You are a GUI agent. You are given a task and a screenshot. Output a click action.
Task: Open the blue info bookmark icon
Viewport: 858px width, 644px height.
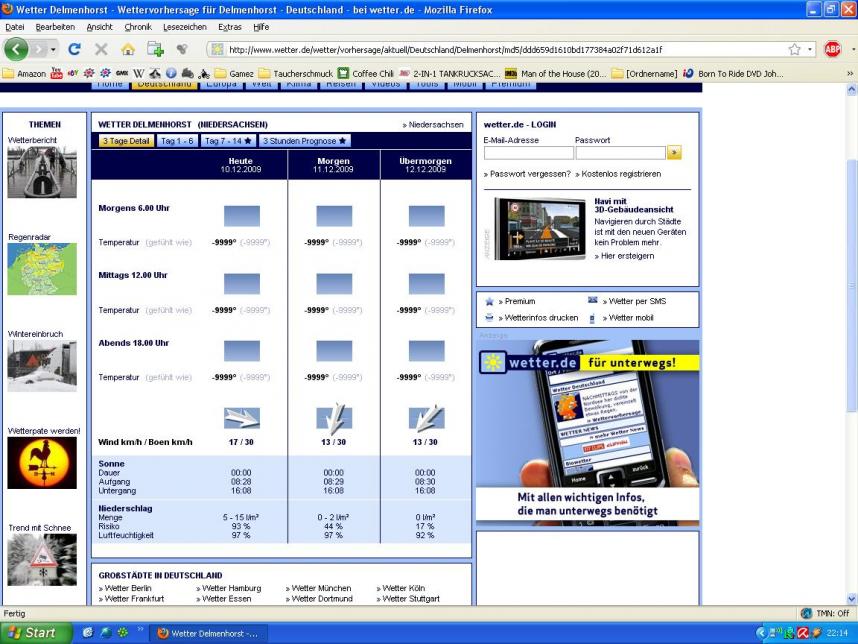click(x=171, y=73)
